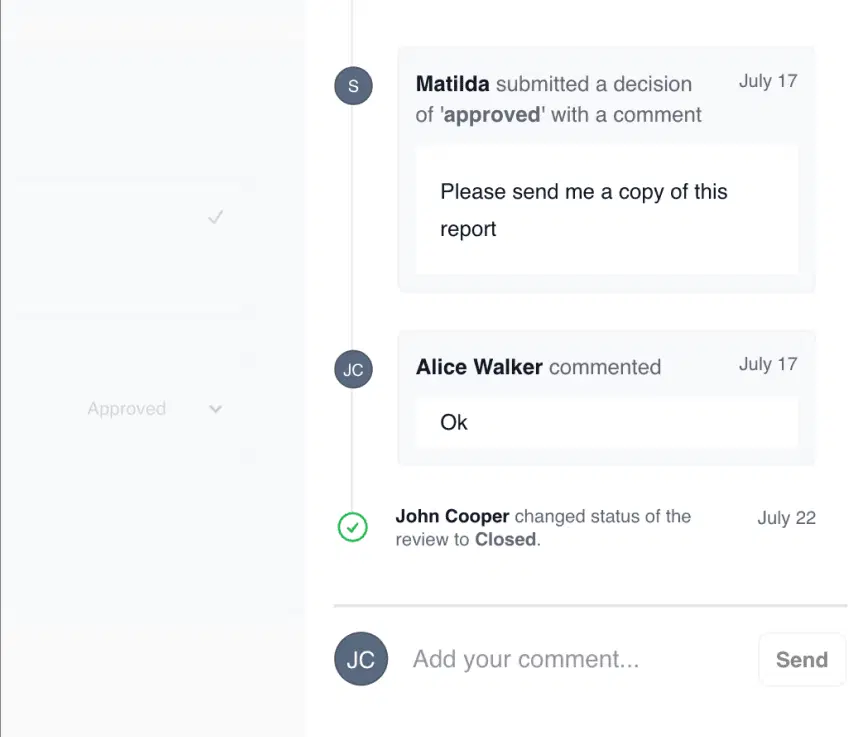This screenshot has height=737, width=865.
Task: Click the word 'approved' in decision text
Action: [492, 115]
